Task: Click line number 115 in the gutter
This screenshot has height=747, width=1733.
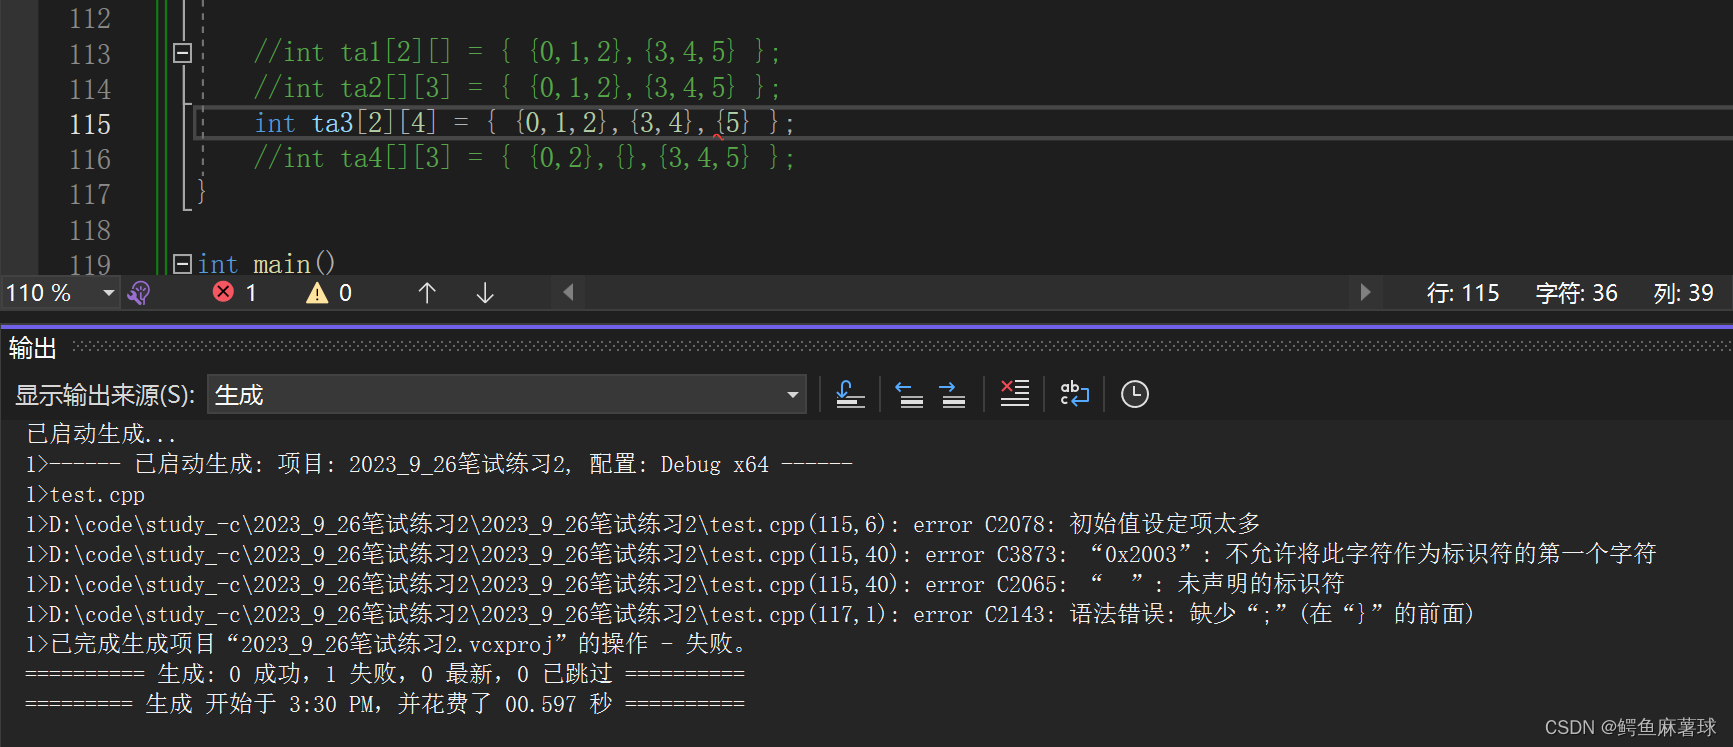Action: [x=90, y=124]
